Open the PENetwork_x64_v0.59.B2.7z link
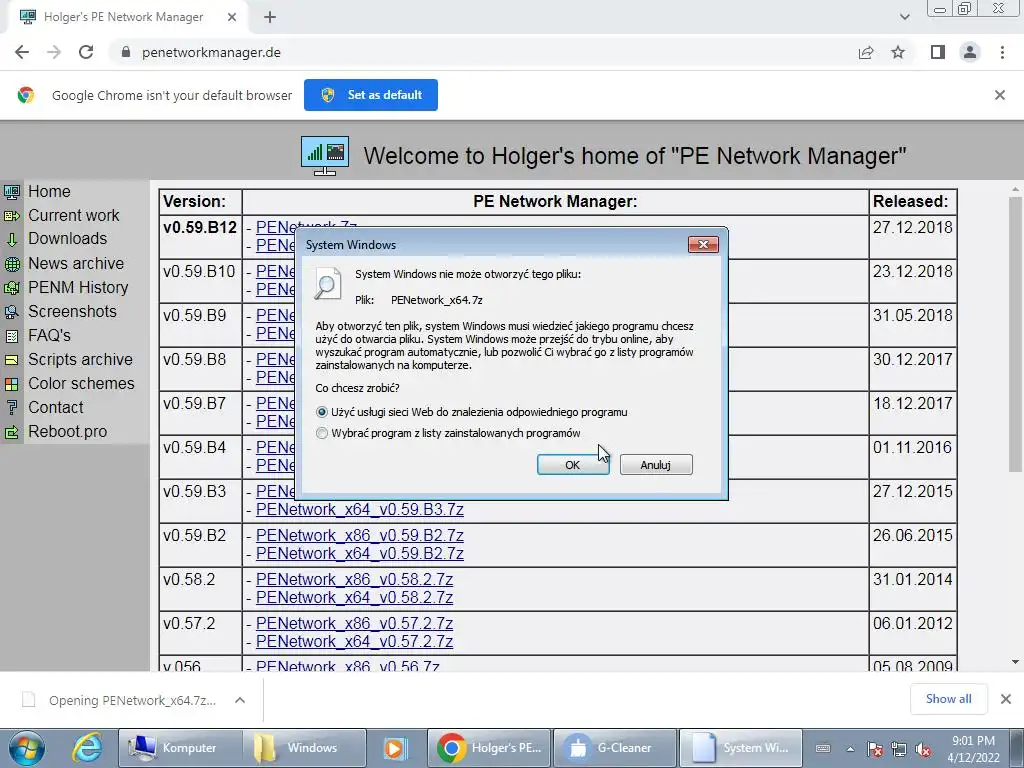Viewport: 1024px width, 768px height. pos(360,553)
